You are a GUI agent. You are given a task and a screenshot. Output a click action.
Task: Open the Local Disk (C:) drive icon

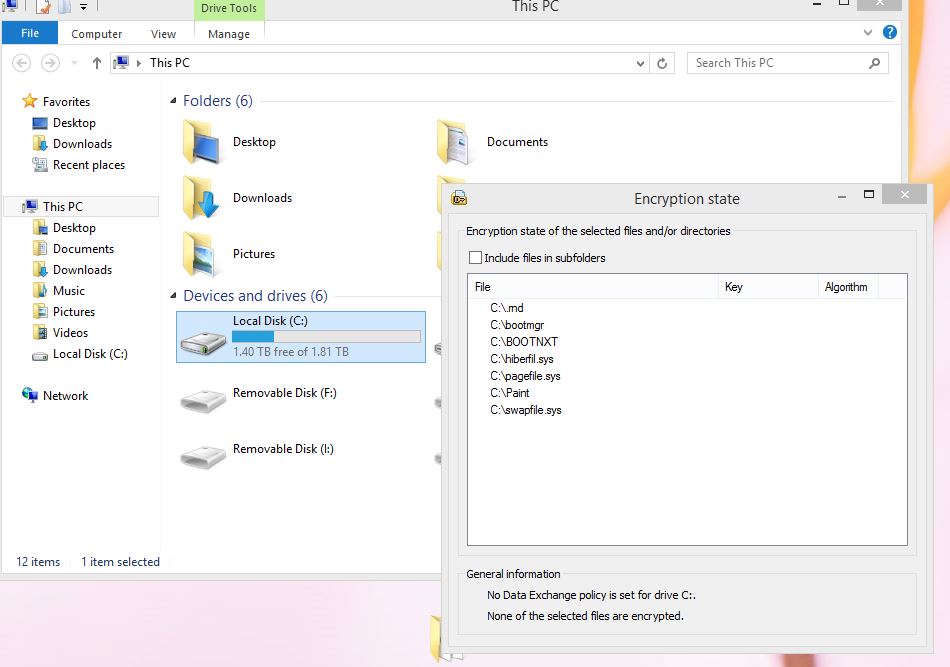pos(204,338)
